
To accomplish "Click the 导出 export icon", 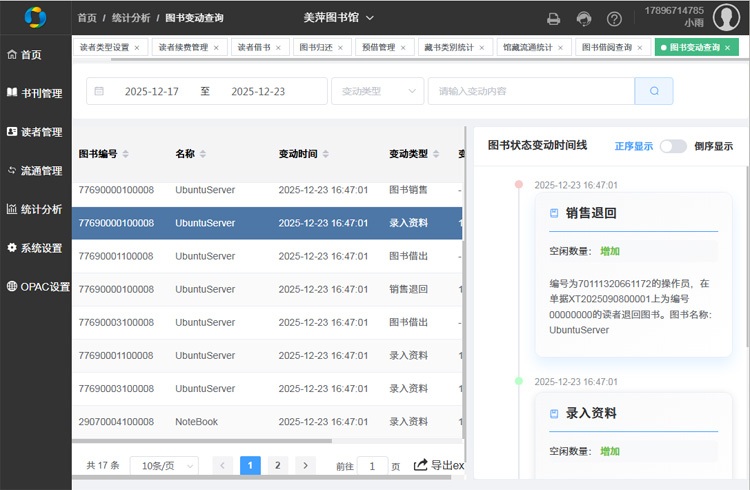I will tap(421, 465).
